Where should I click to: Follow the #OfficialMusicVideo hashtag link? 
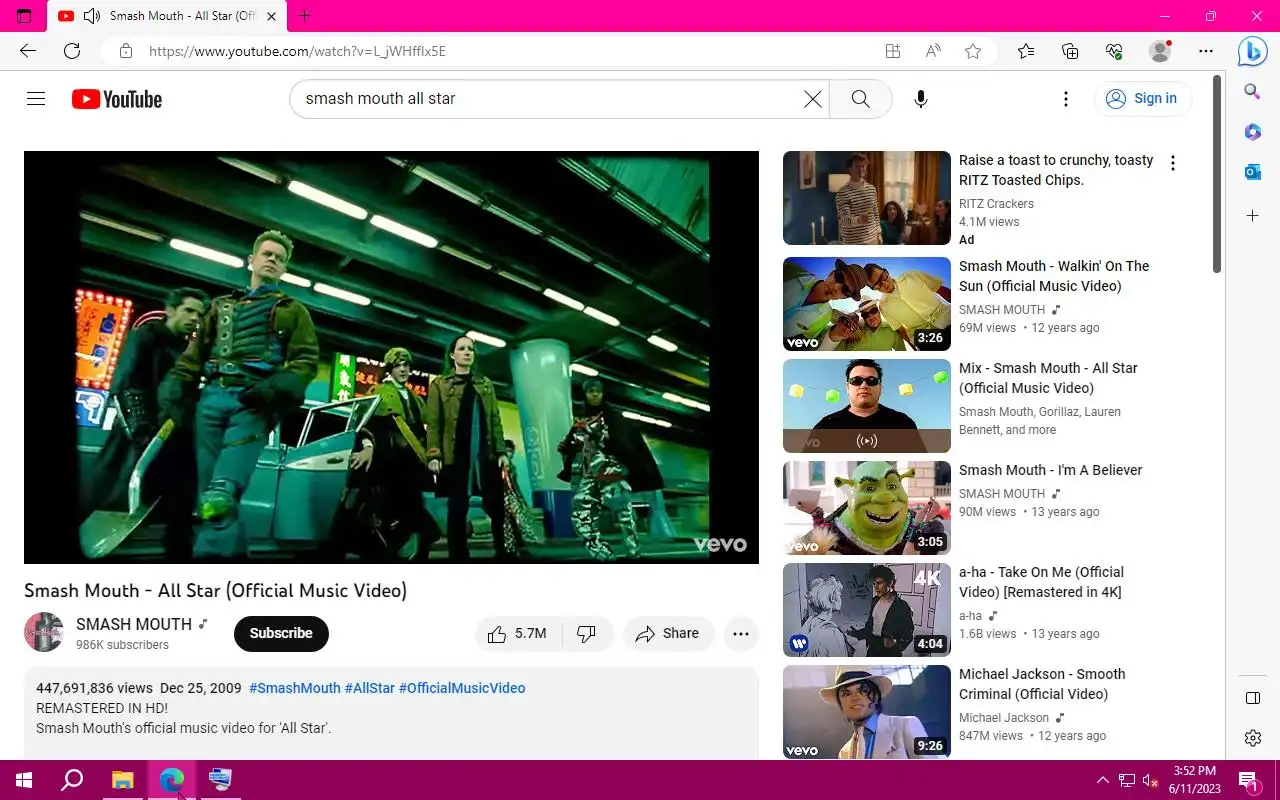[x=462, y=688]
